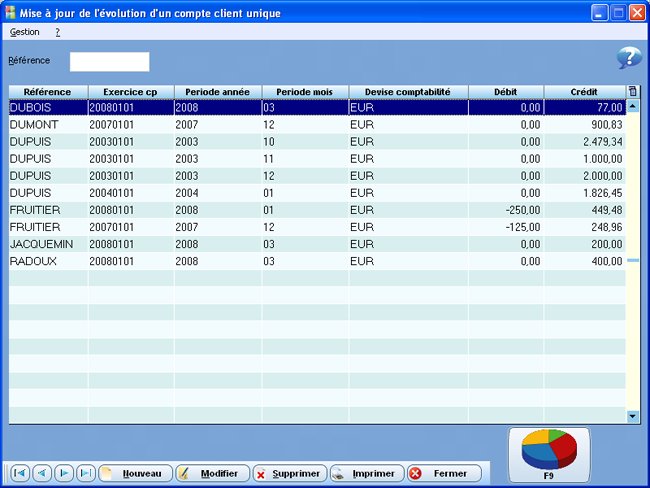Sort by the Periode mois column header
The image size is (650, 488).
pos(305,92)
